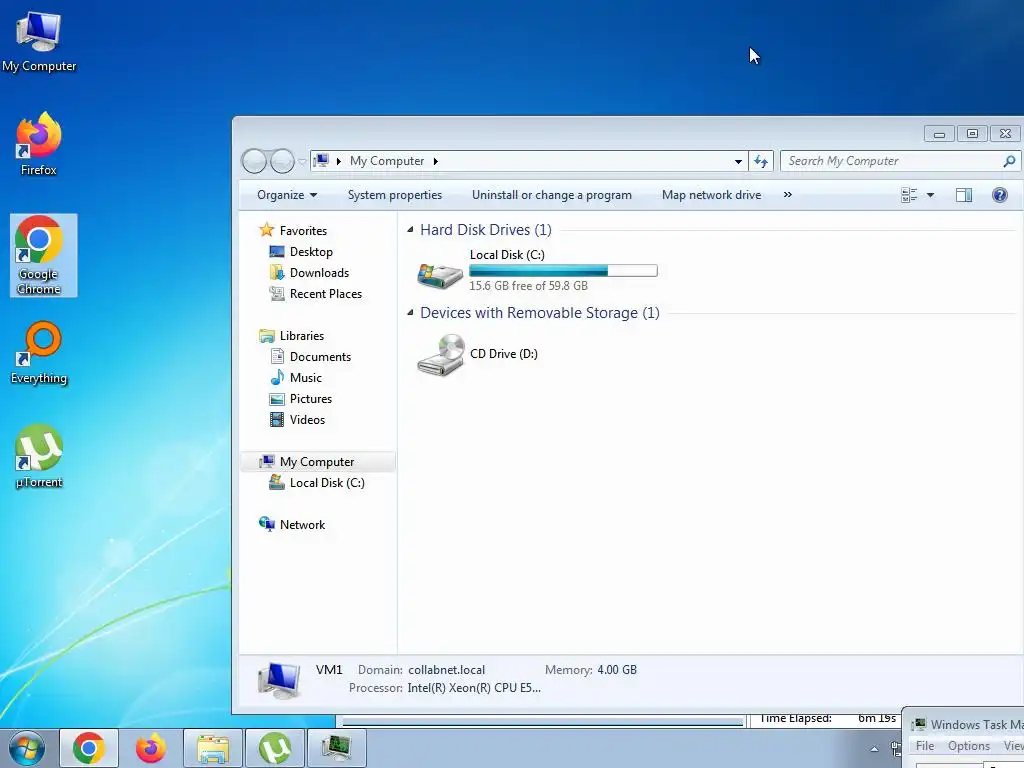Open Options menu in Windows Task Manager
Image resolution: width=1024 pixels, height=768 pixels.
point(968,746)
